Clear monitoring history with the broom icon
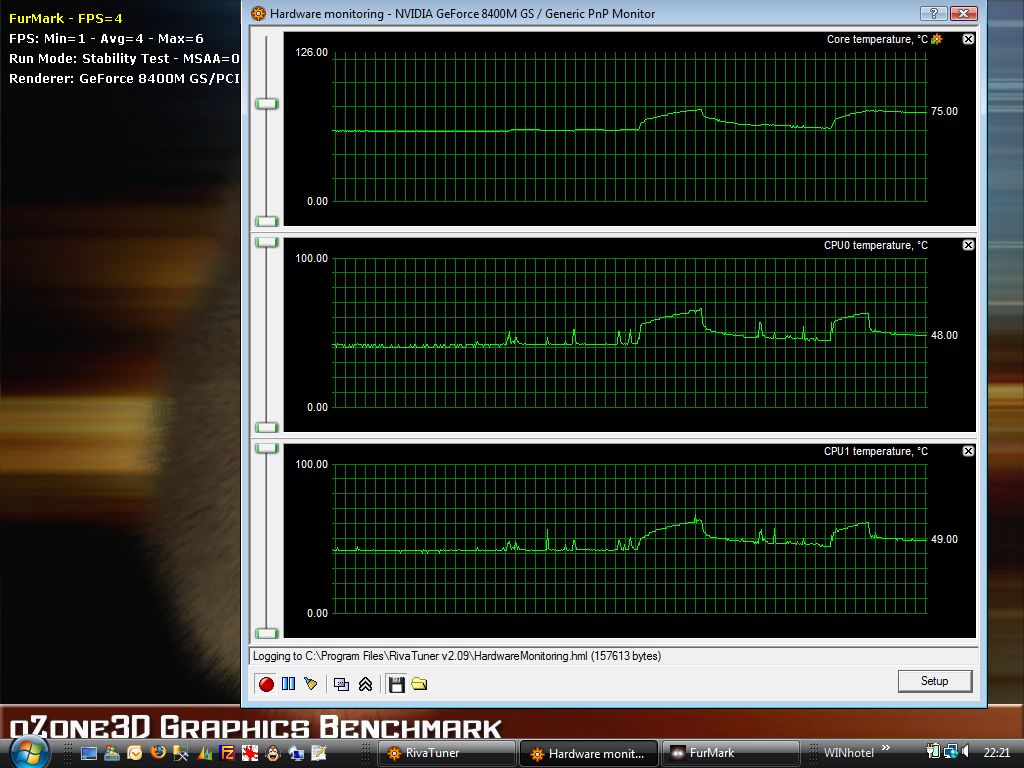This screenshot has height=768, width=1024. point(311,684)
